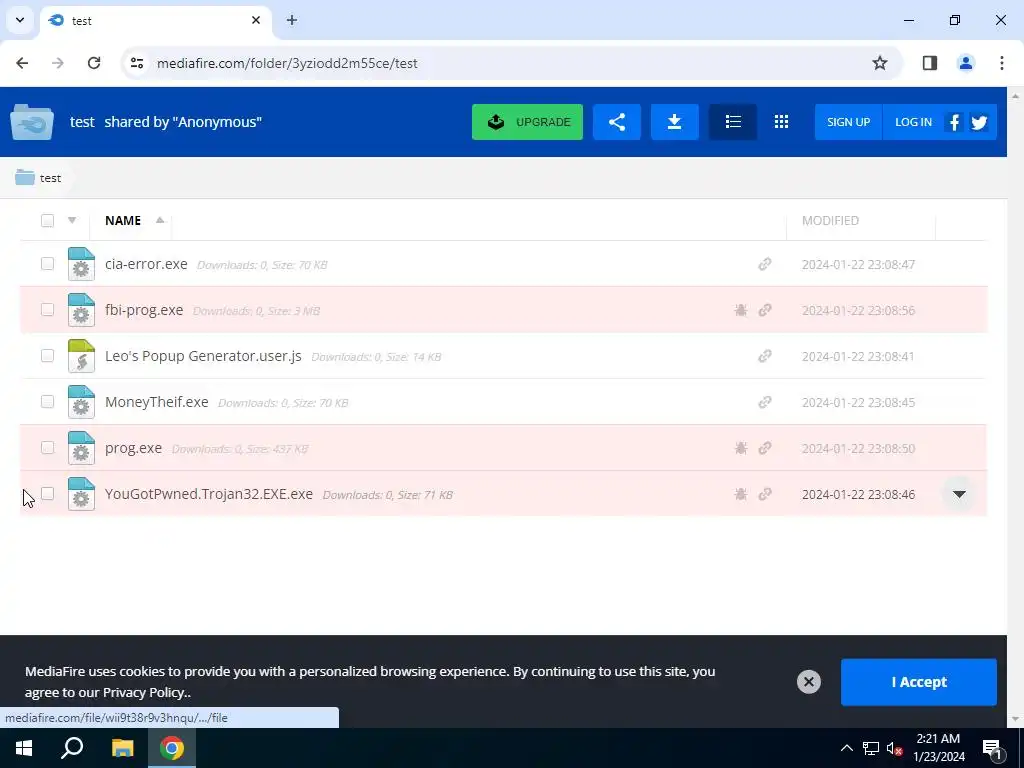The height and width of the screenshot is (768, 1024).
Task: Check the YouGotPwned.Trojan32.EXE.exe checkbox
Action: (47, 493)
